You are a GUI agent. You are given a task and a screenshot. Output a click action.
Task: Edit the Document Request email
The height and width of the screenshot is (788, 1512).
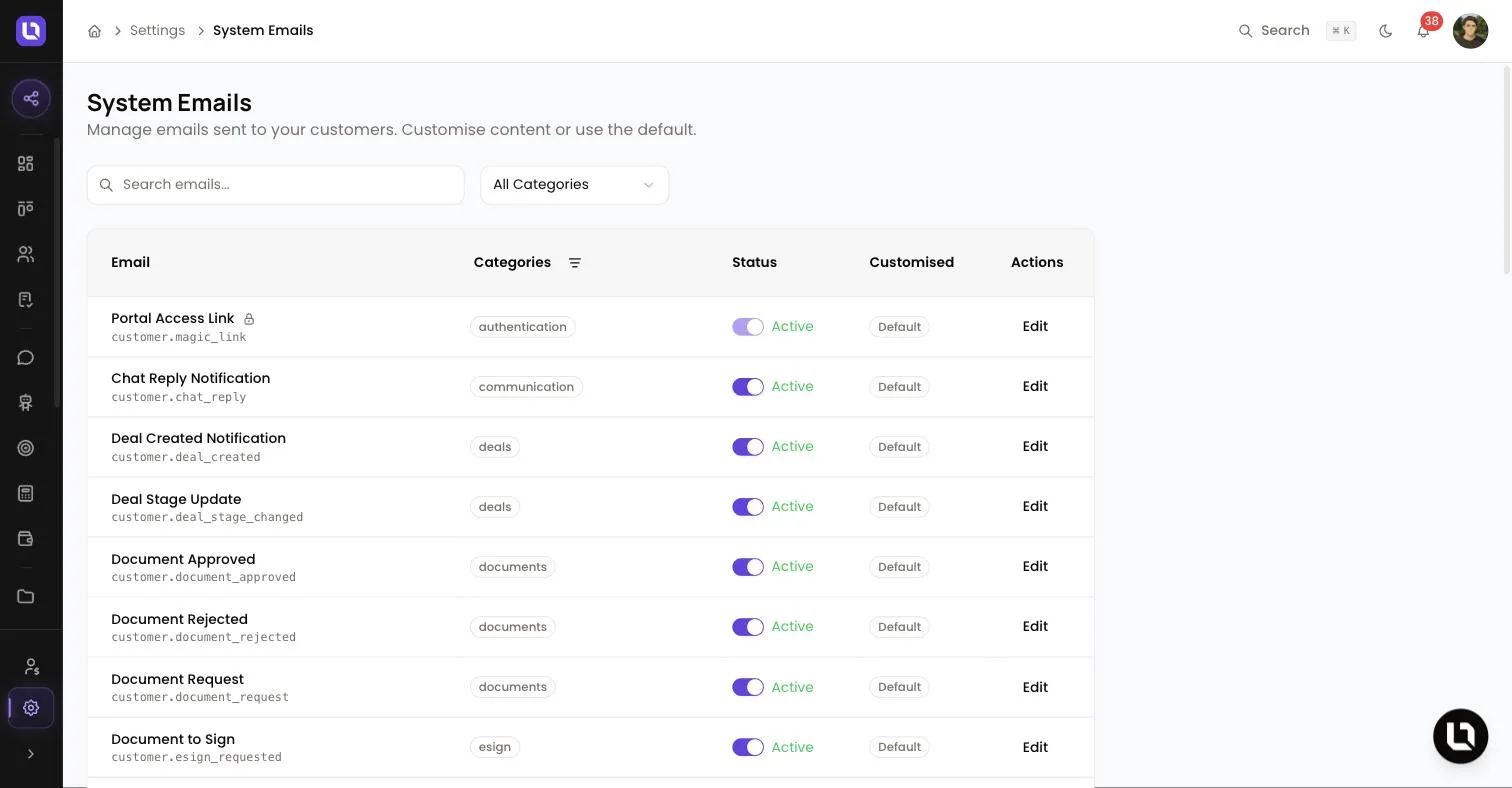tap(1035, 687)
